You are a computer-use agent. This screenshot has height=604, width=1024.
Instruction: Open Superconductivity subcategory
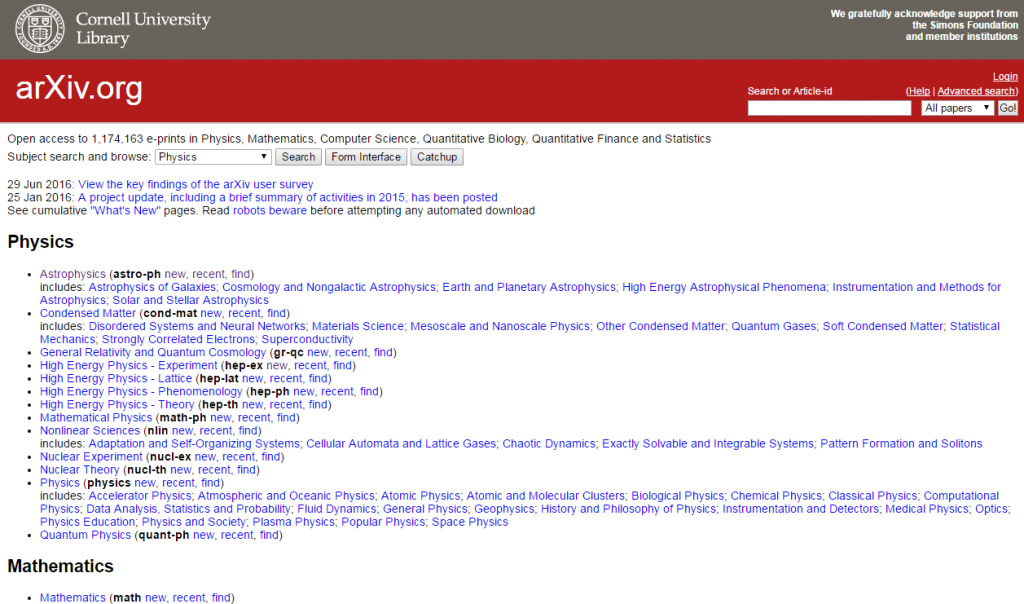[x=307, y=339]
